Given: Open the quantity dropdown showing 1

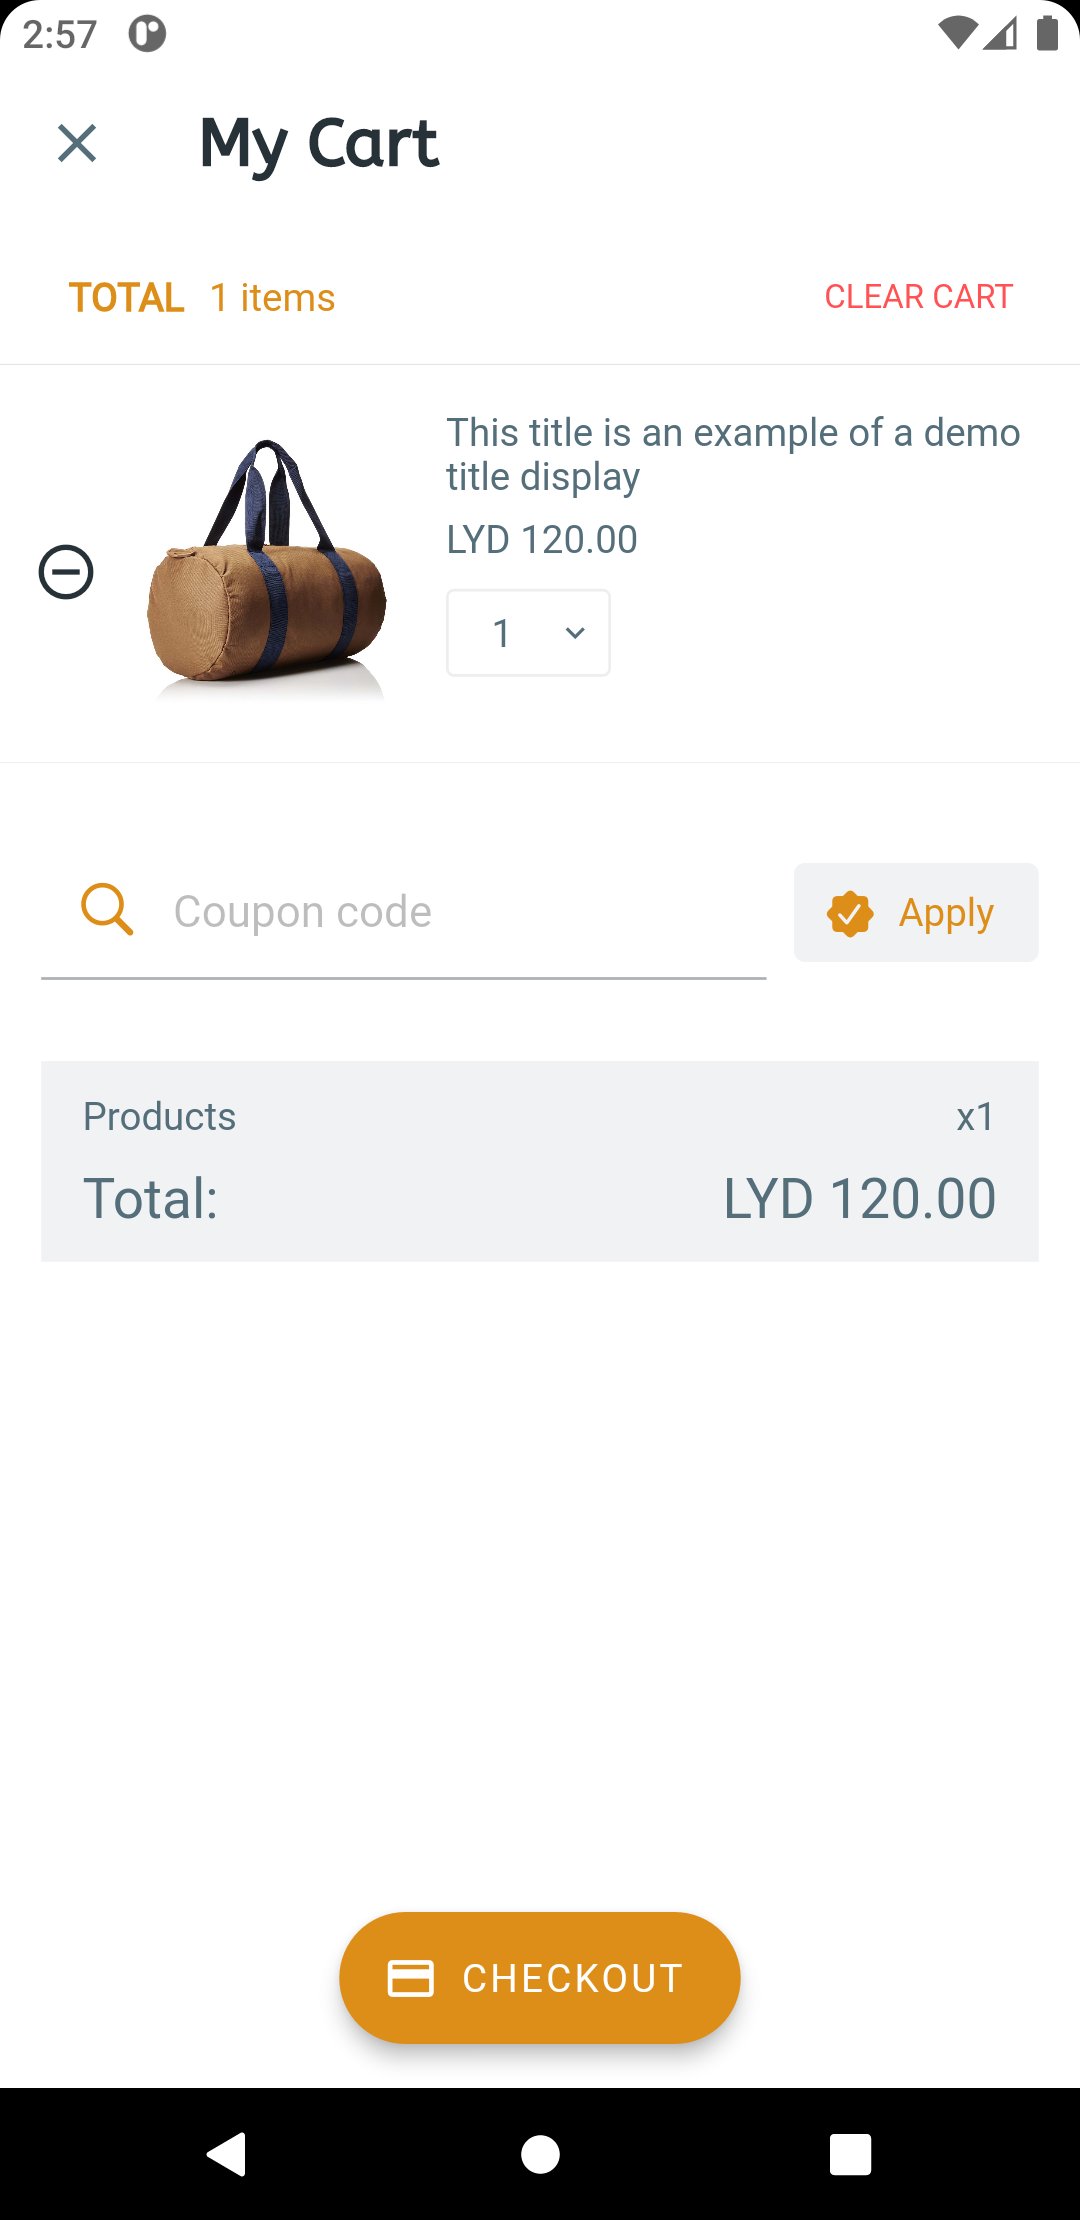Looking at the screenshot, I should point(528,633).
